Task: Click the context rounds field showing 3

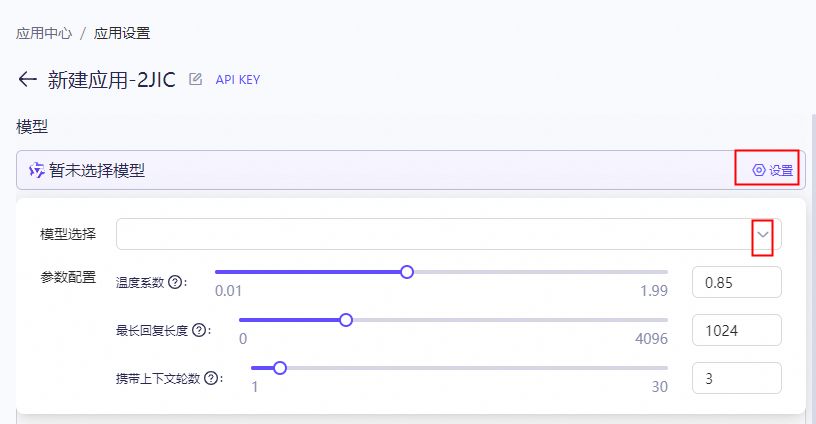Action: pos(736,378)
